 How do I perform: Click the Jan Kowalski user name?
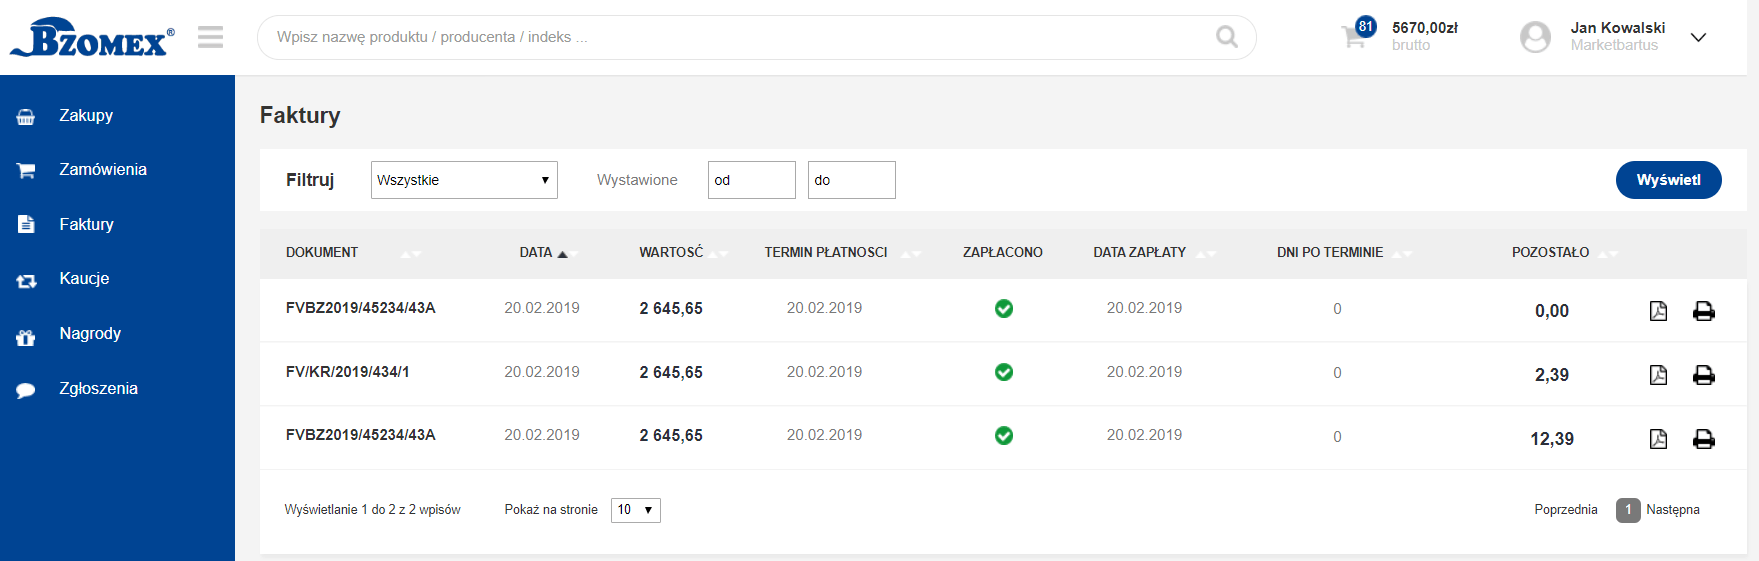click(x=1618, y=28)
